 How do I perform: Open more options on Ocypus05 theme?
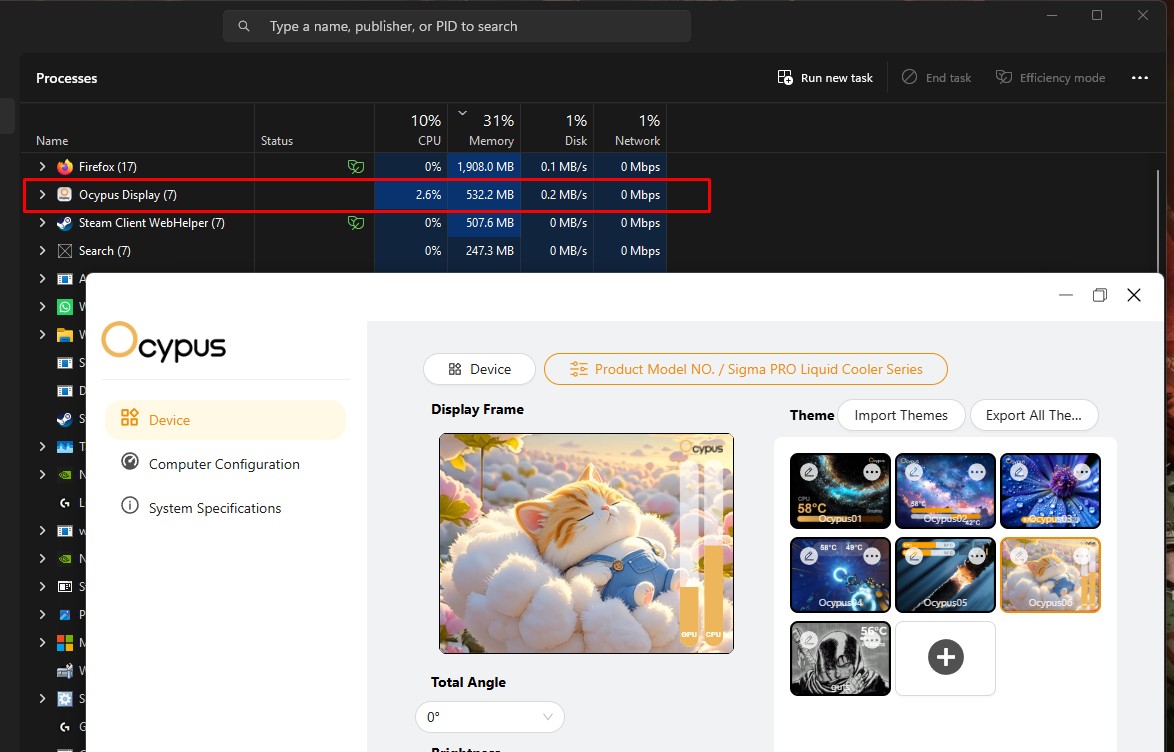[977, 556]
